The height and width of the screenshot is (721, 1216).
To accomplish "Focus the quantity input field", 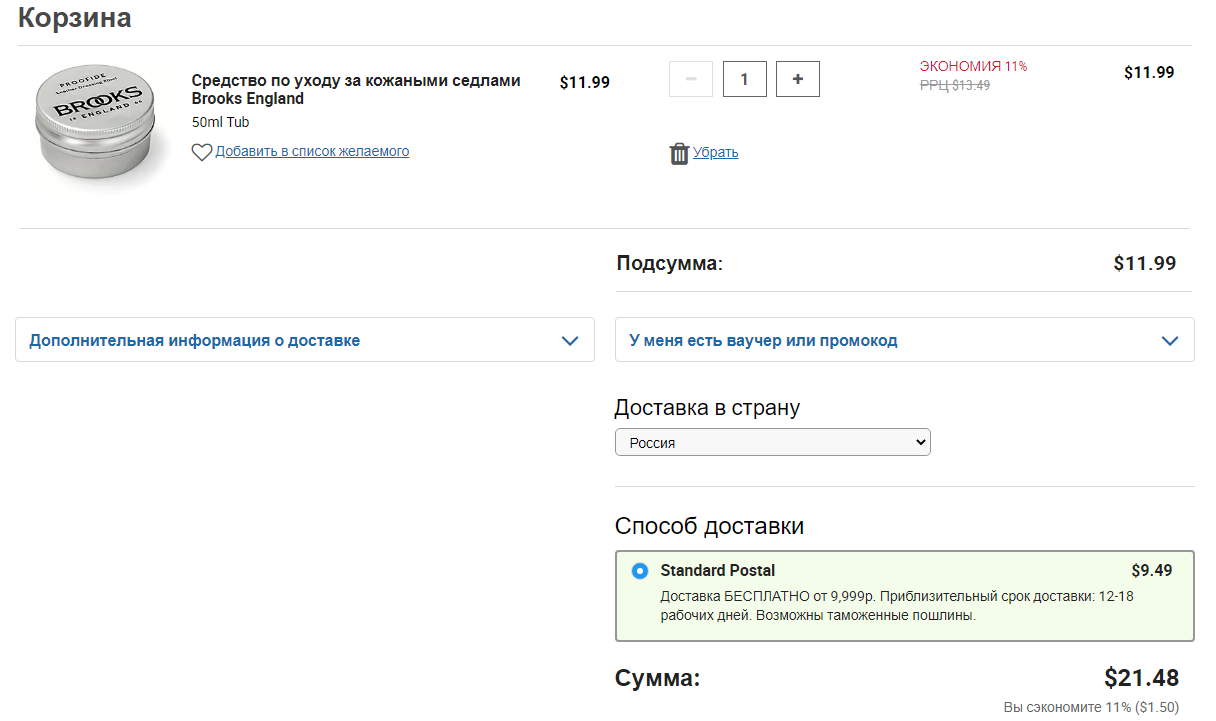I will tap(745, 79).
